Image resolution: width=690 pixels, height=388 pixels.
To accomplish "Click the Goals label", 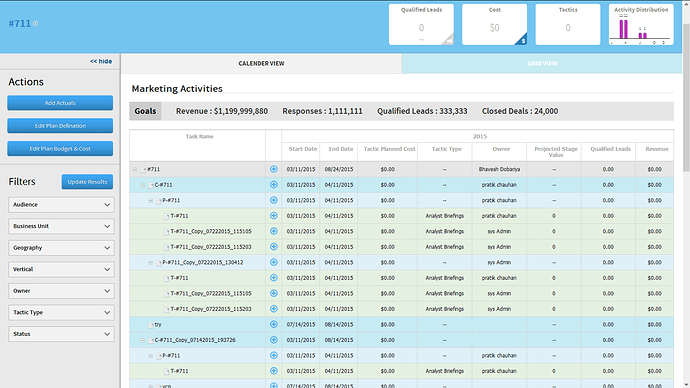I will pos(145,111).
